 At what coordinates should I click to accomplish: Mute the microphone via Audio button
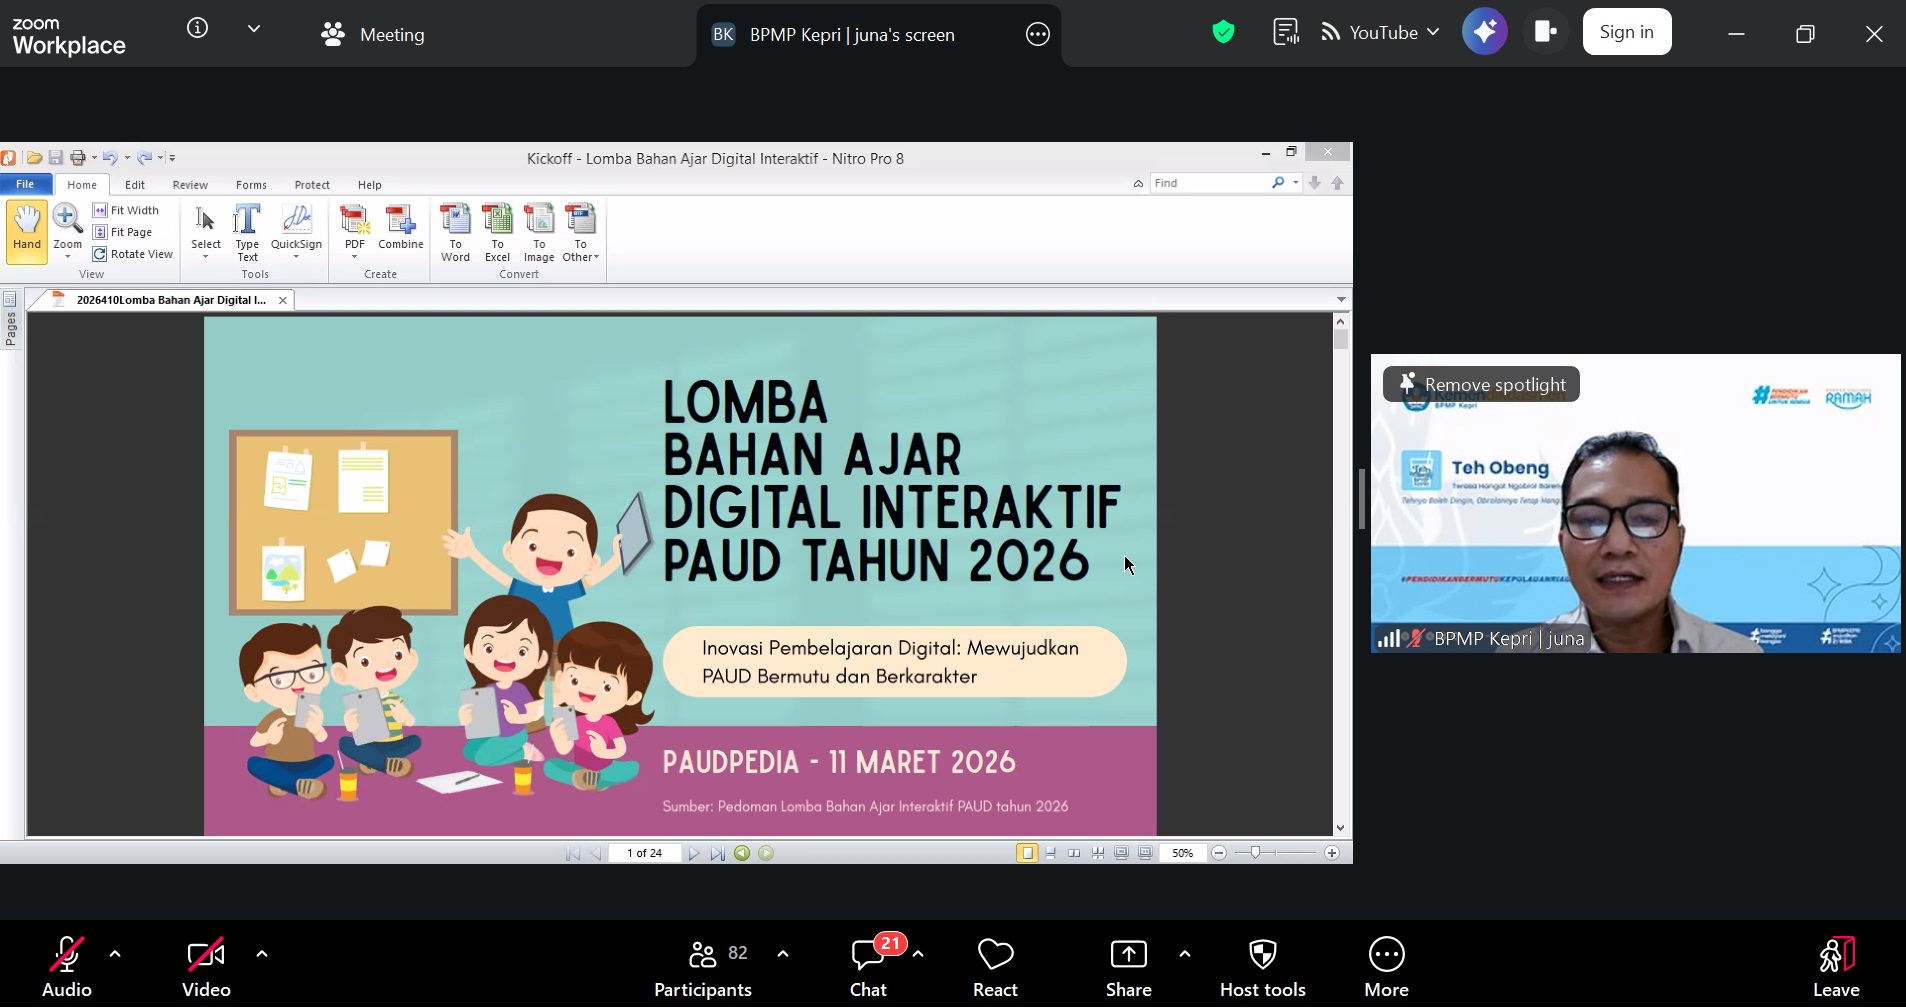tap(66, 963)
